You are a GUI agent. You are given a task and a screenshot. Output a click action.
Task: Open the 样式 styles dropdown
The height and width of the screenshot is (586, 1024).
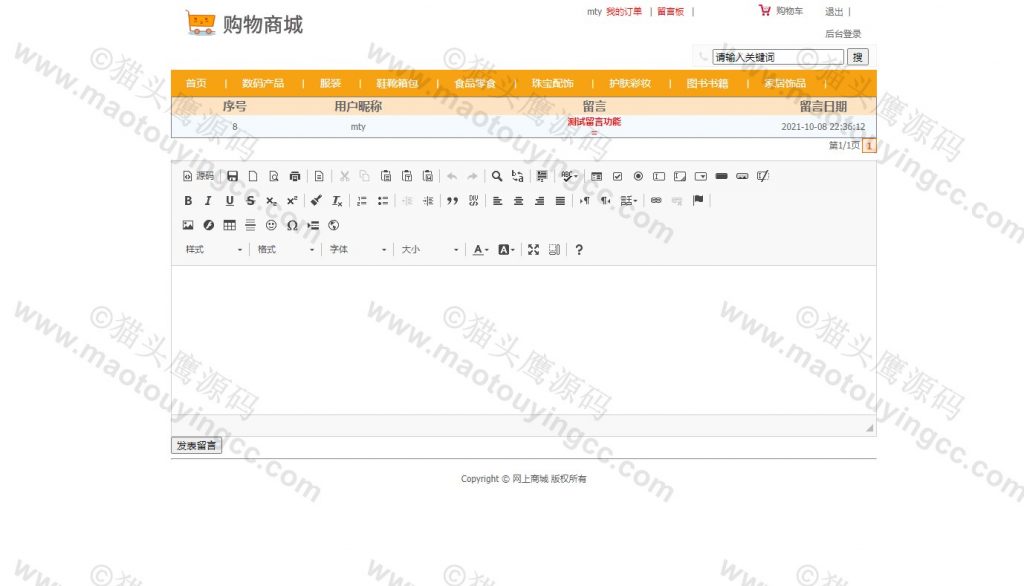(214, 250)
